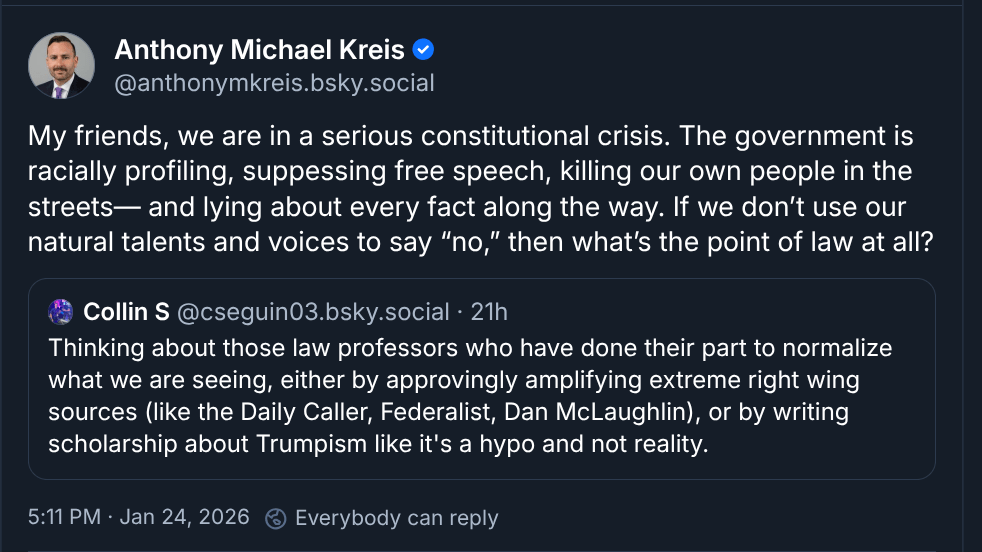Click the globe icon beside reply setting

(x=275, y=518)
